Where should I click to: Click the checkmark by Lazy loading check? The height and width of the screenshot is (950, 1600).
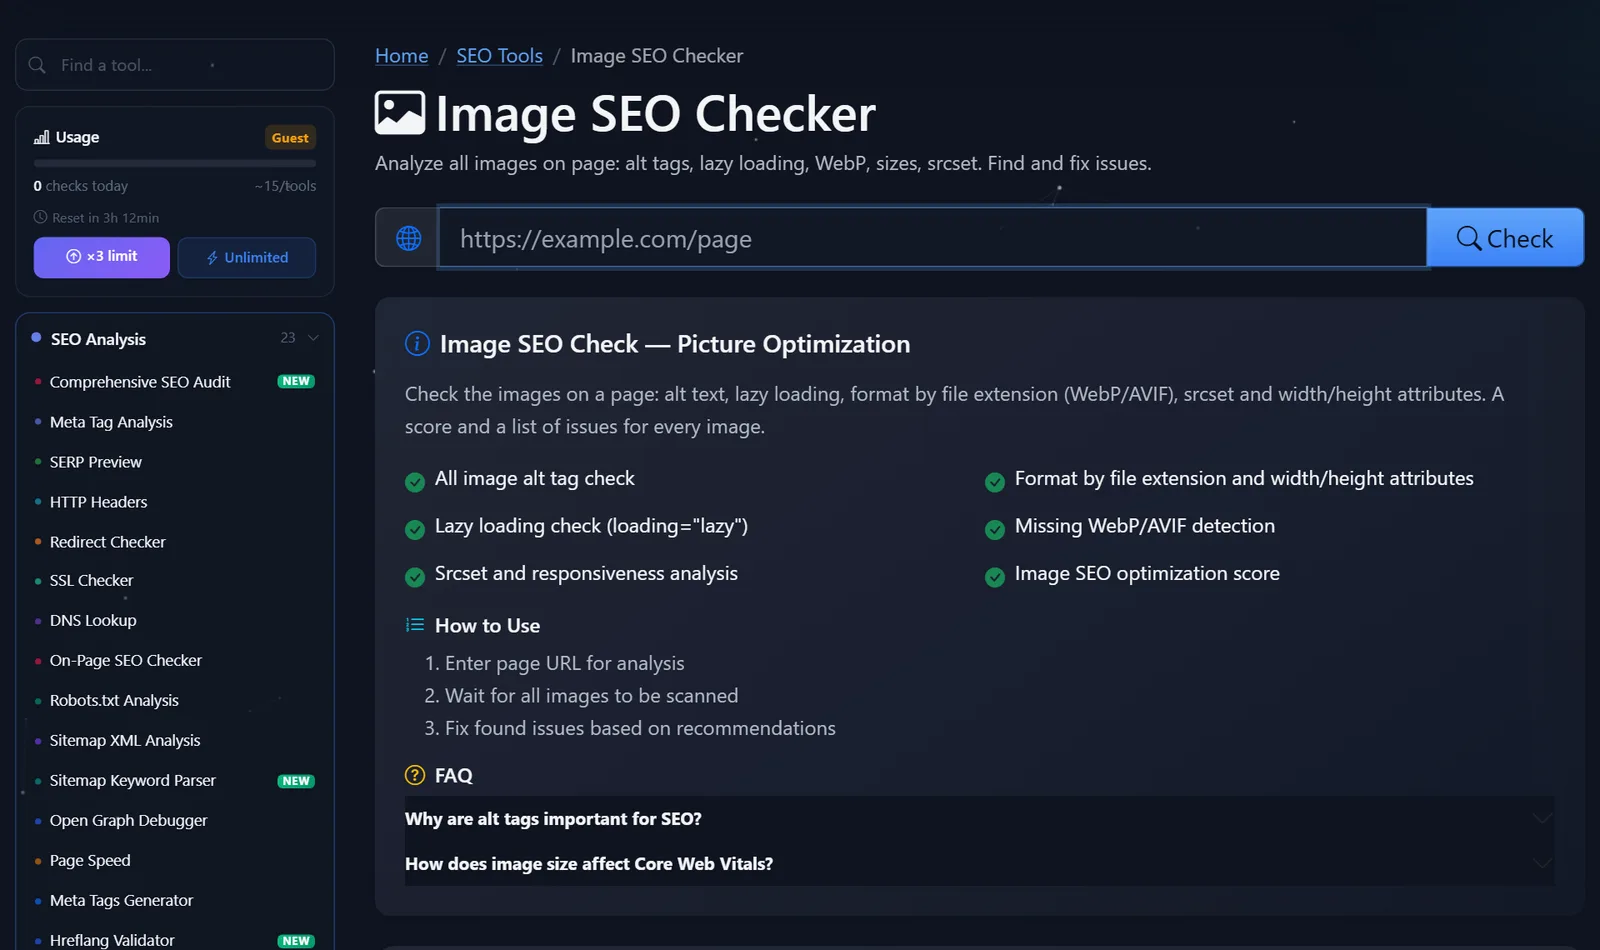coord(415,529)
